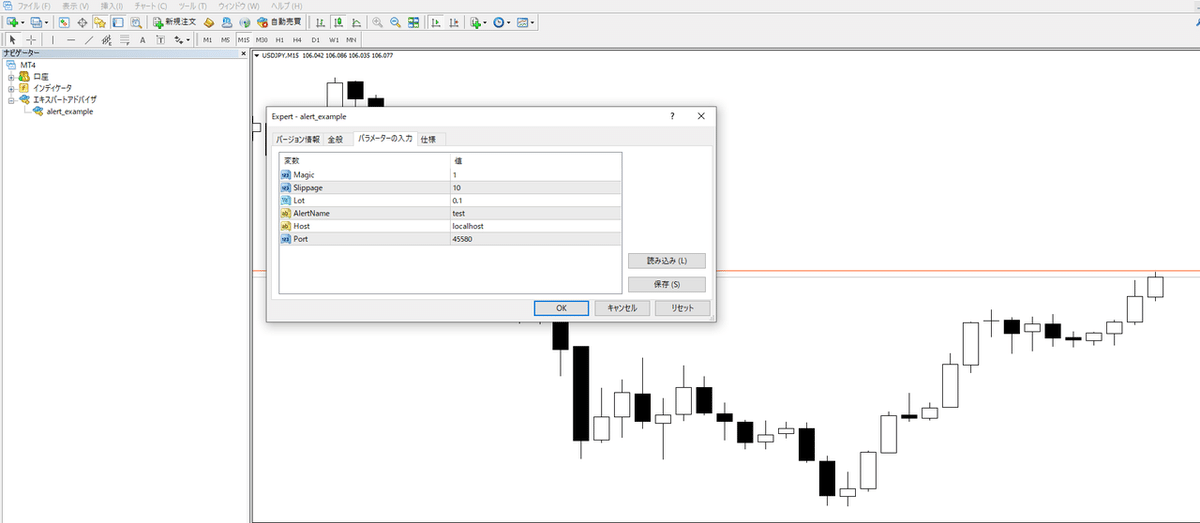Open the 挿入 (I) menu
1200x523 pixels.
[112, 6]
